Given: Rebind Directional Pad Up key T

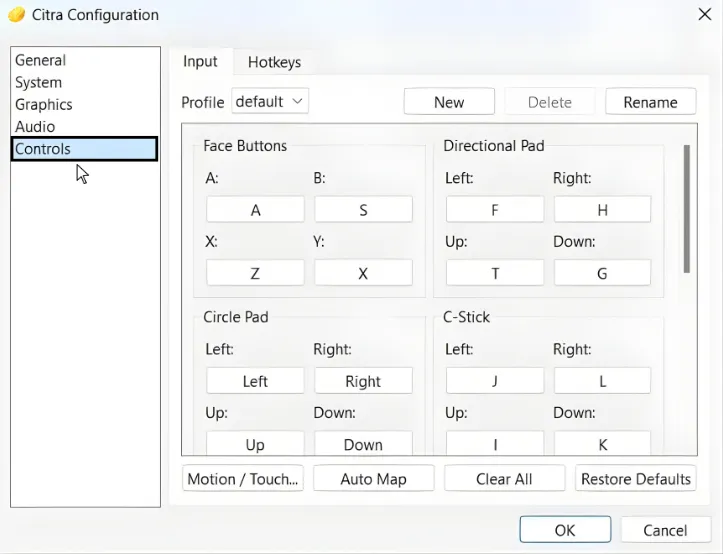Looking at the screenshot, I should point(495,273).
